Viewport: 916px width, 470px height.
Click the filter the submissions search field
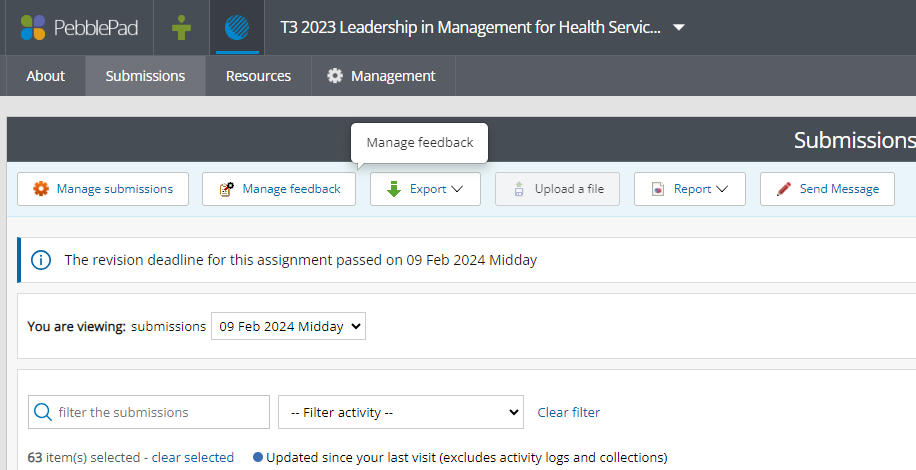click(160, 412)
